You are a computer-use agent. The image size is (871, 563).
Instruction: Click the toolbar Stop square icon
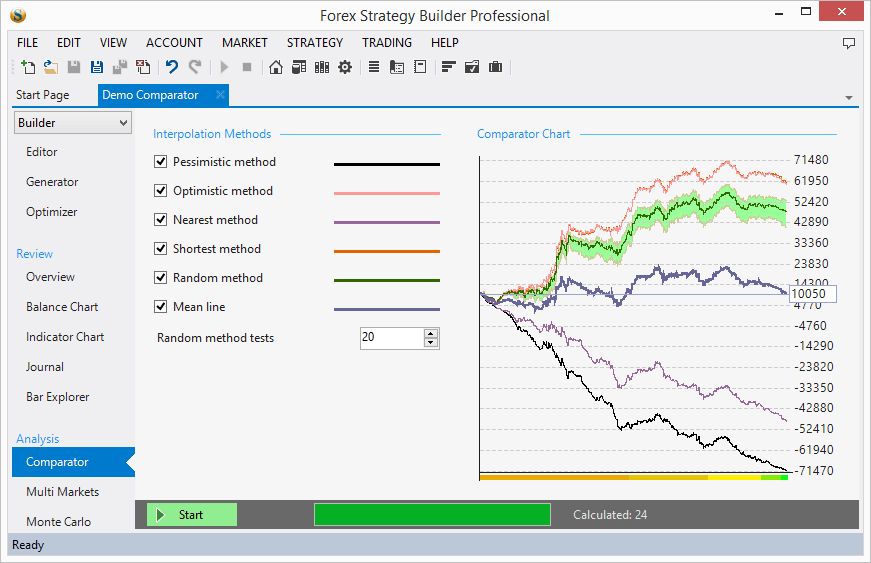[247, 67]
